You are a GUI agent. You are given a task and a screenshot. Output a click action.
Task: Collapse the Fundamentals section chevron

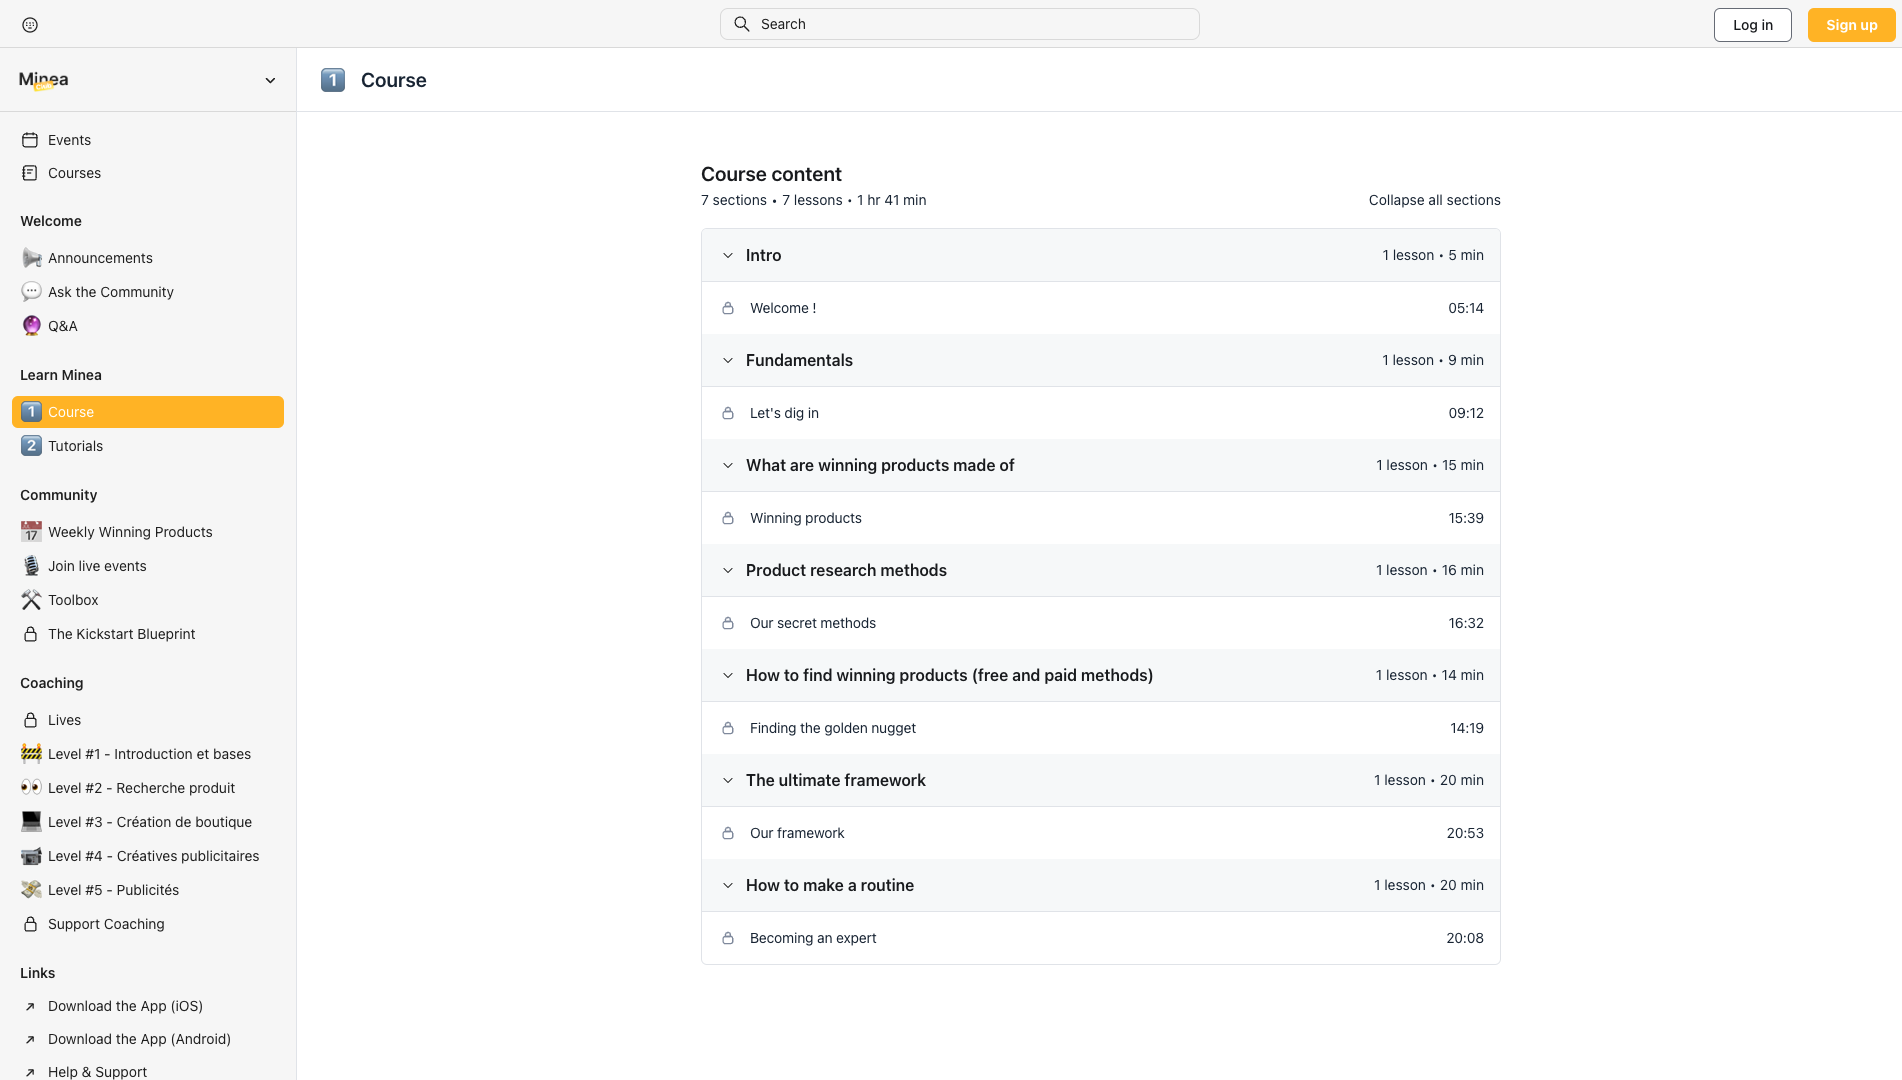pyautogui.click(x=728, y=361)
